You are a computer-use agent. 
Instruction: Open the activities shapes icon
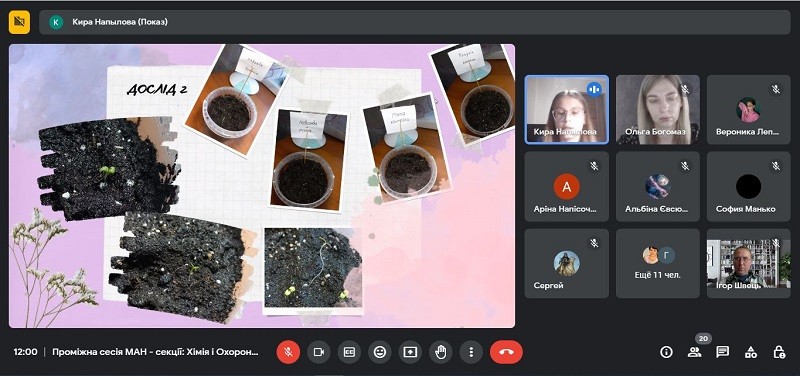(x=751, y=352)
